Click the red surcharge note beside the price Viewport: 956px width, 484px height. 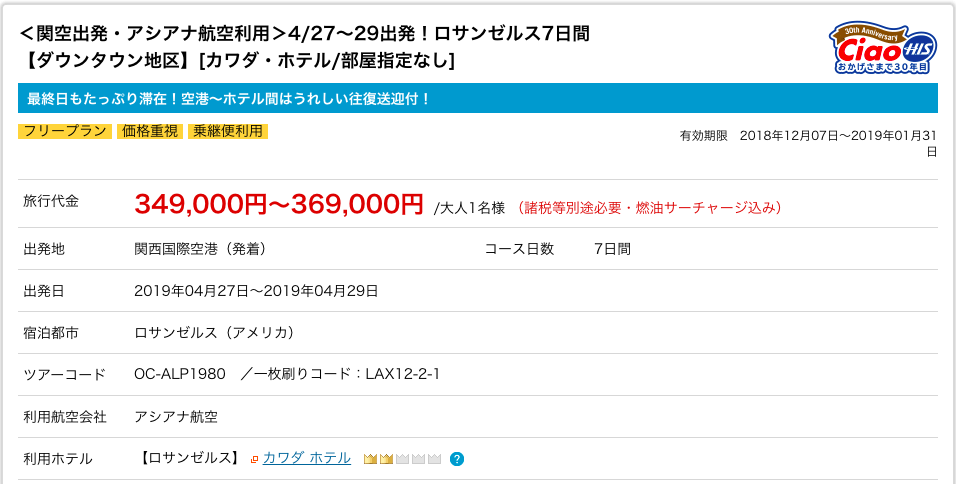tap(649, 208)
